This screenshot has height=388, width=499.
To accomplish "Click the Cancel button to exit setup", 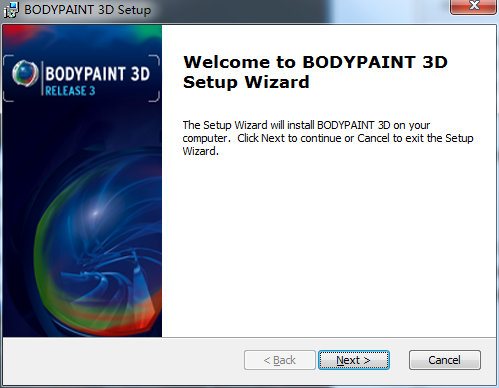I will [445, 360].
